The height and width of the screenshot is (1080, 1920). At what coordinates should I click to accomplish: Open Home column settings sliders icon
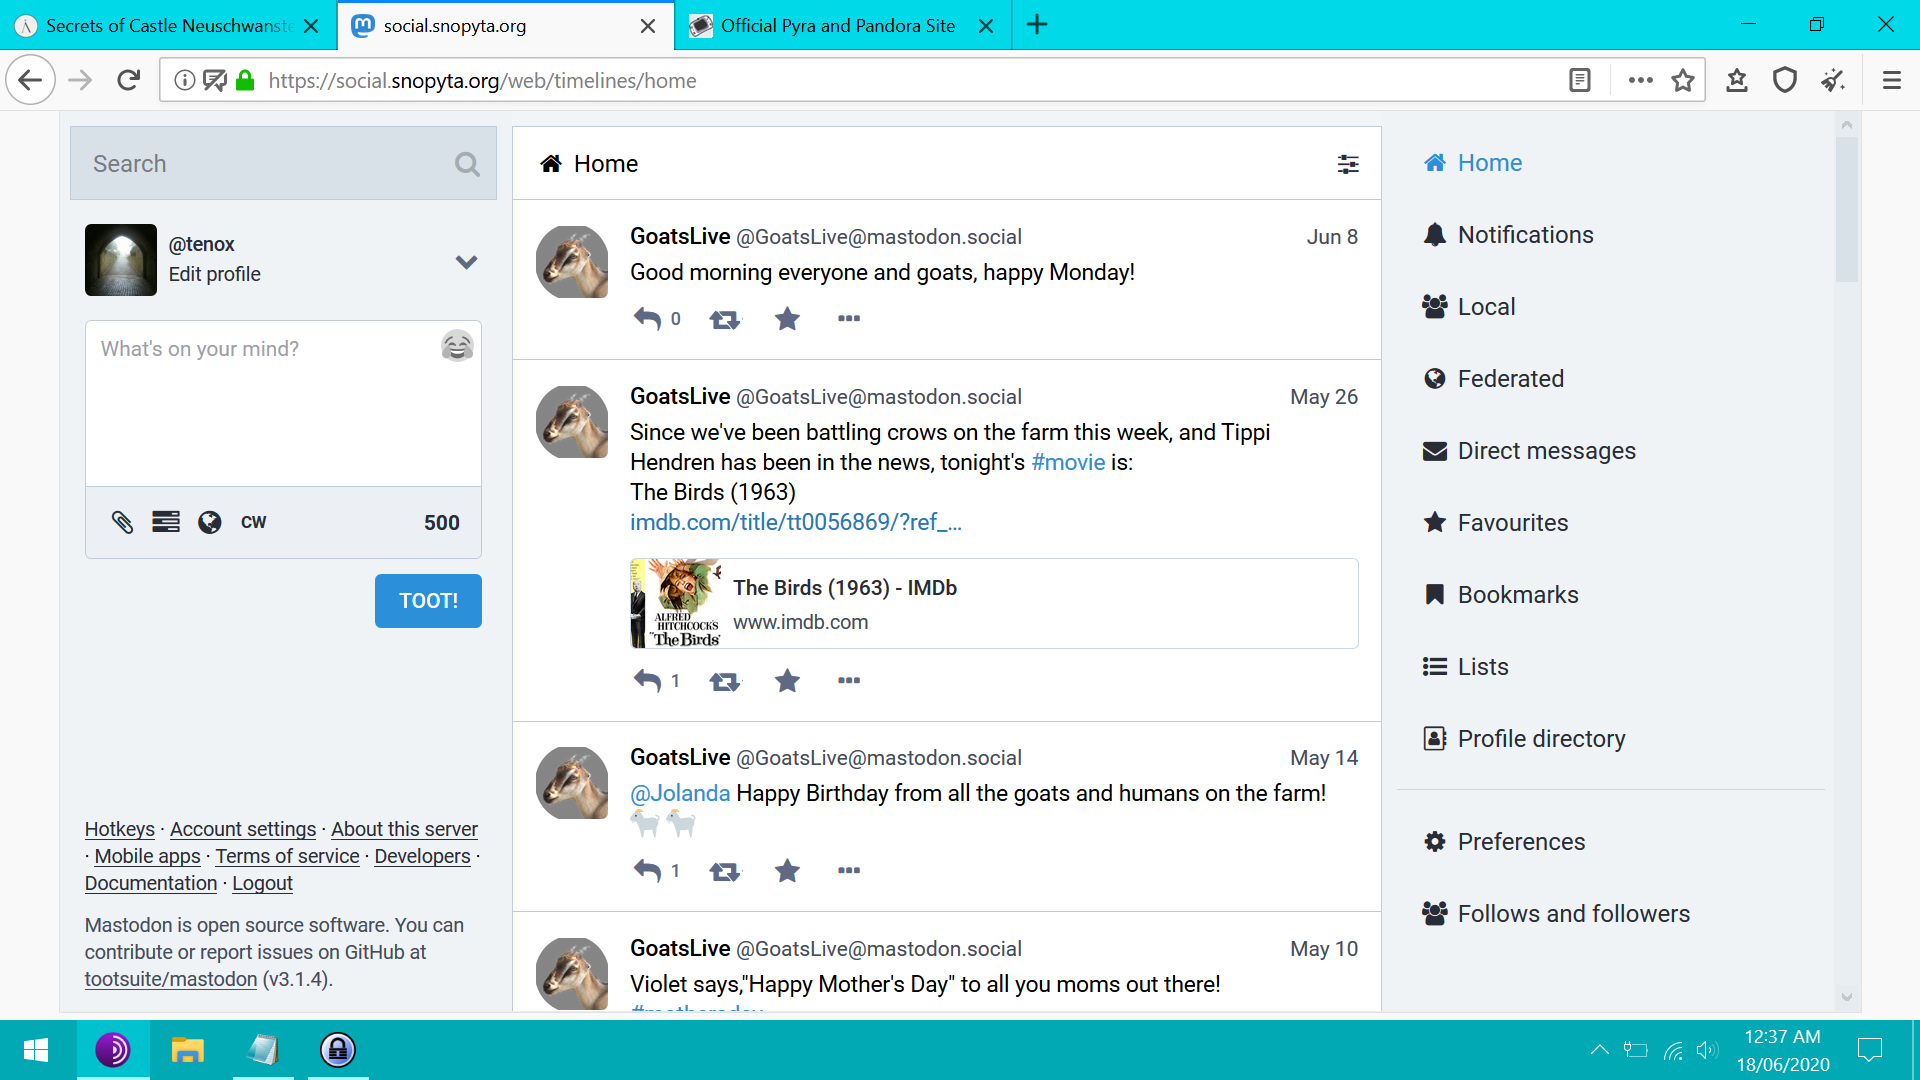tap(1348, 164)
